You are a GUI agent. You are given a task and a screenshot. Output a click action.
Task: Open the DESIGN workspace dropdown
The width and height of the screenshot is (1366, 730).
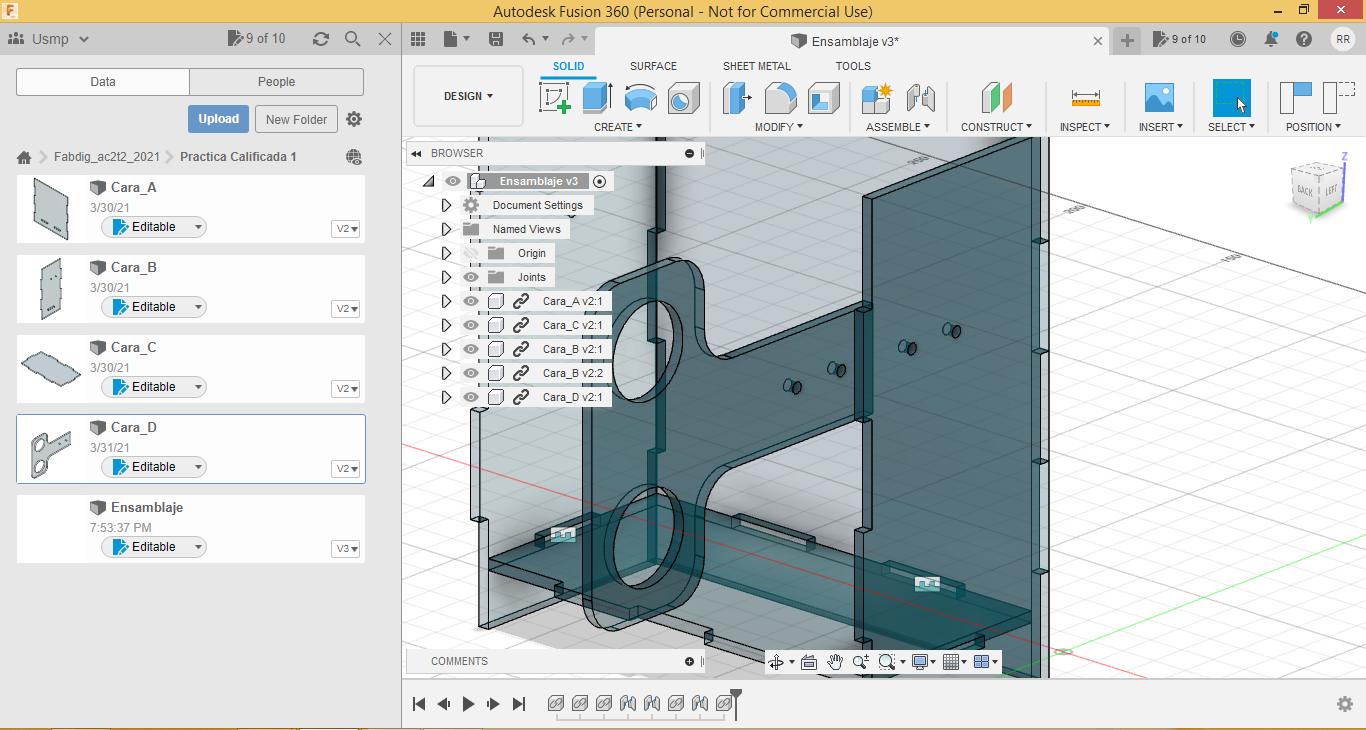pyautogui.click(x=468, y=97)
